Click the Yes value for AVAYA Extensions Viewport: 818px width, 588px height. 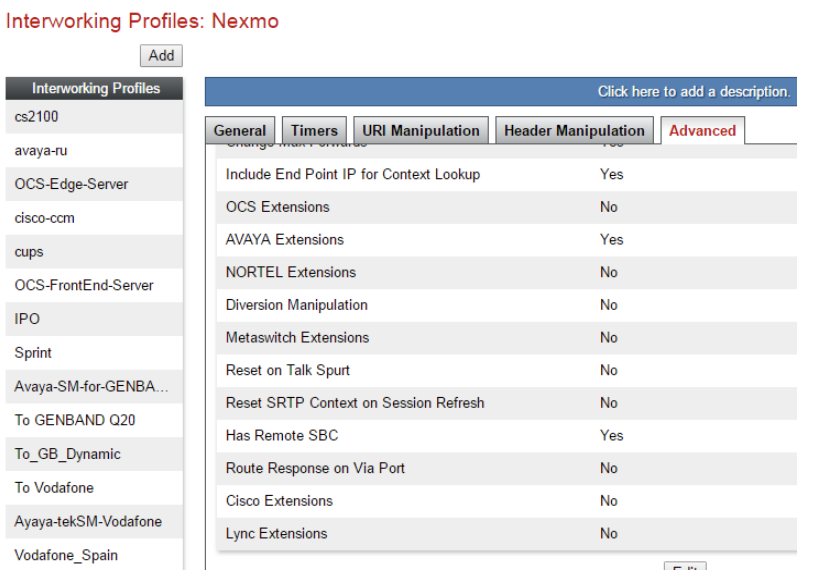[x=611, y=239]
